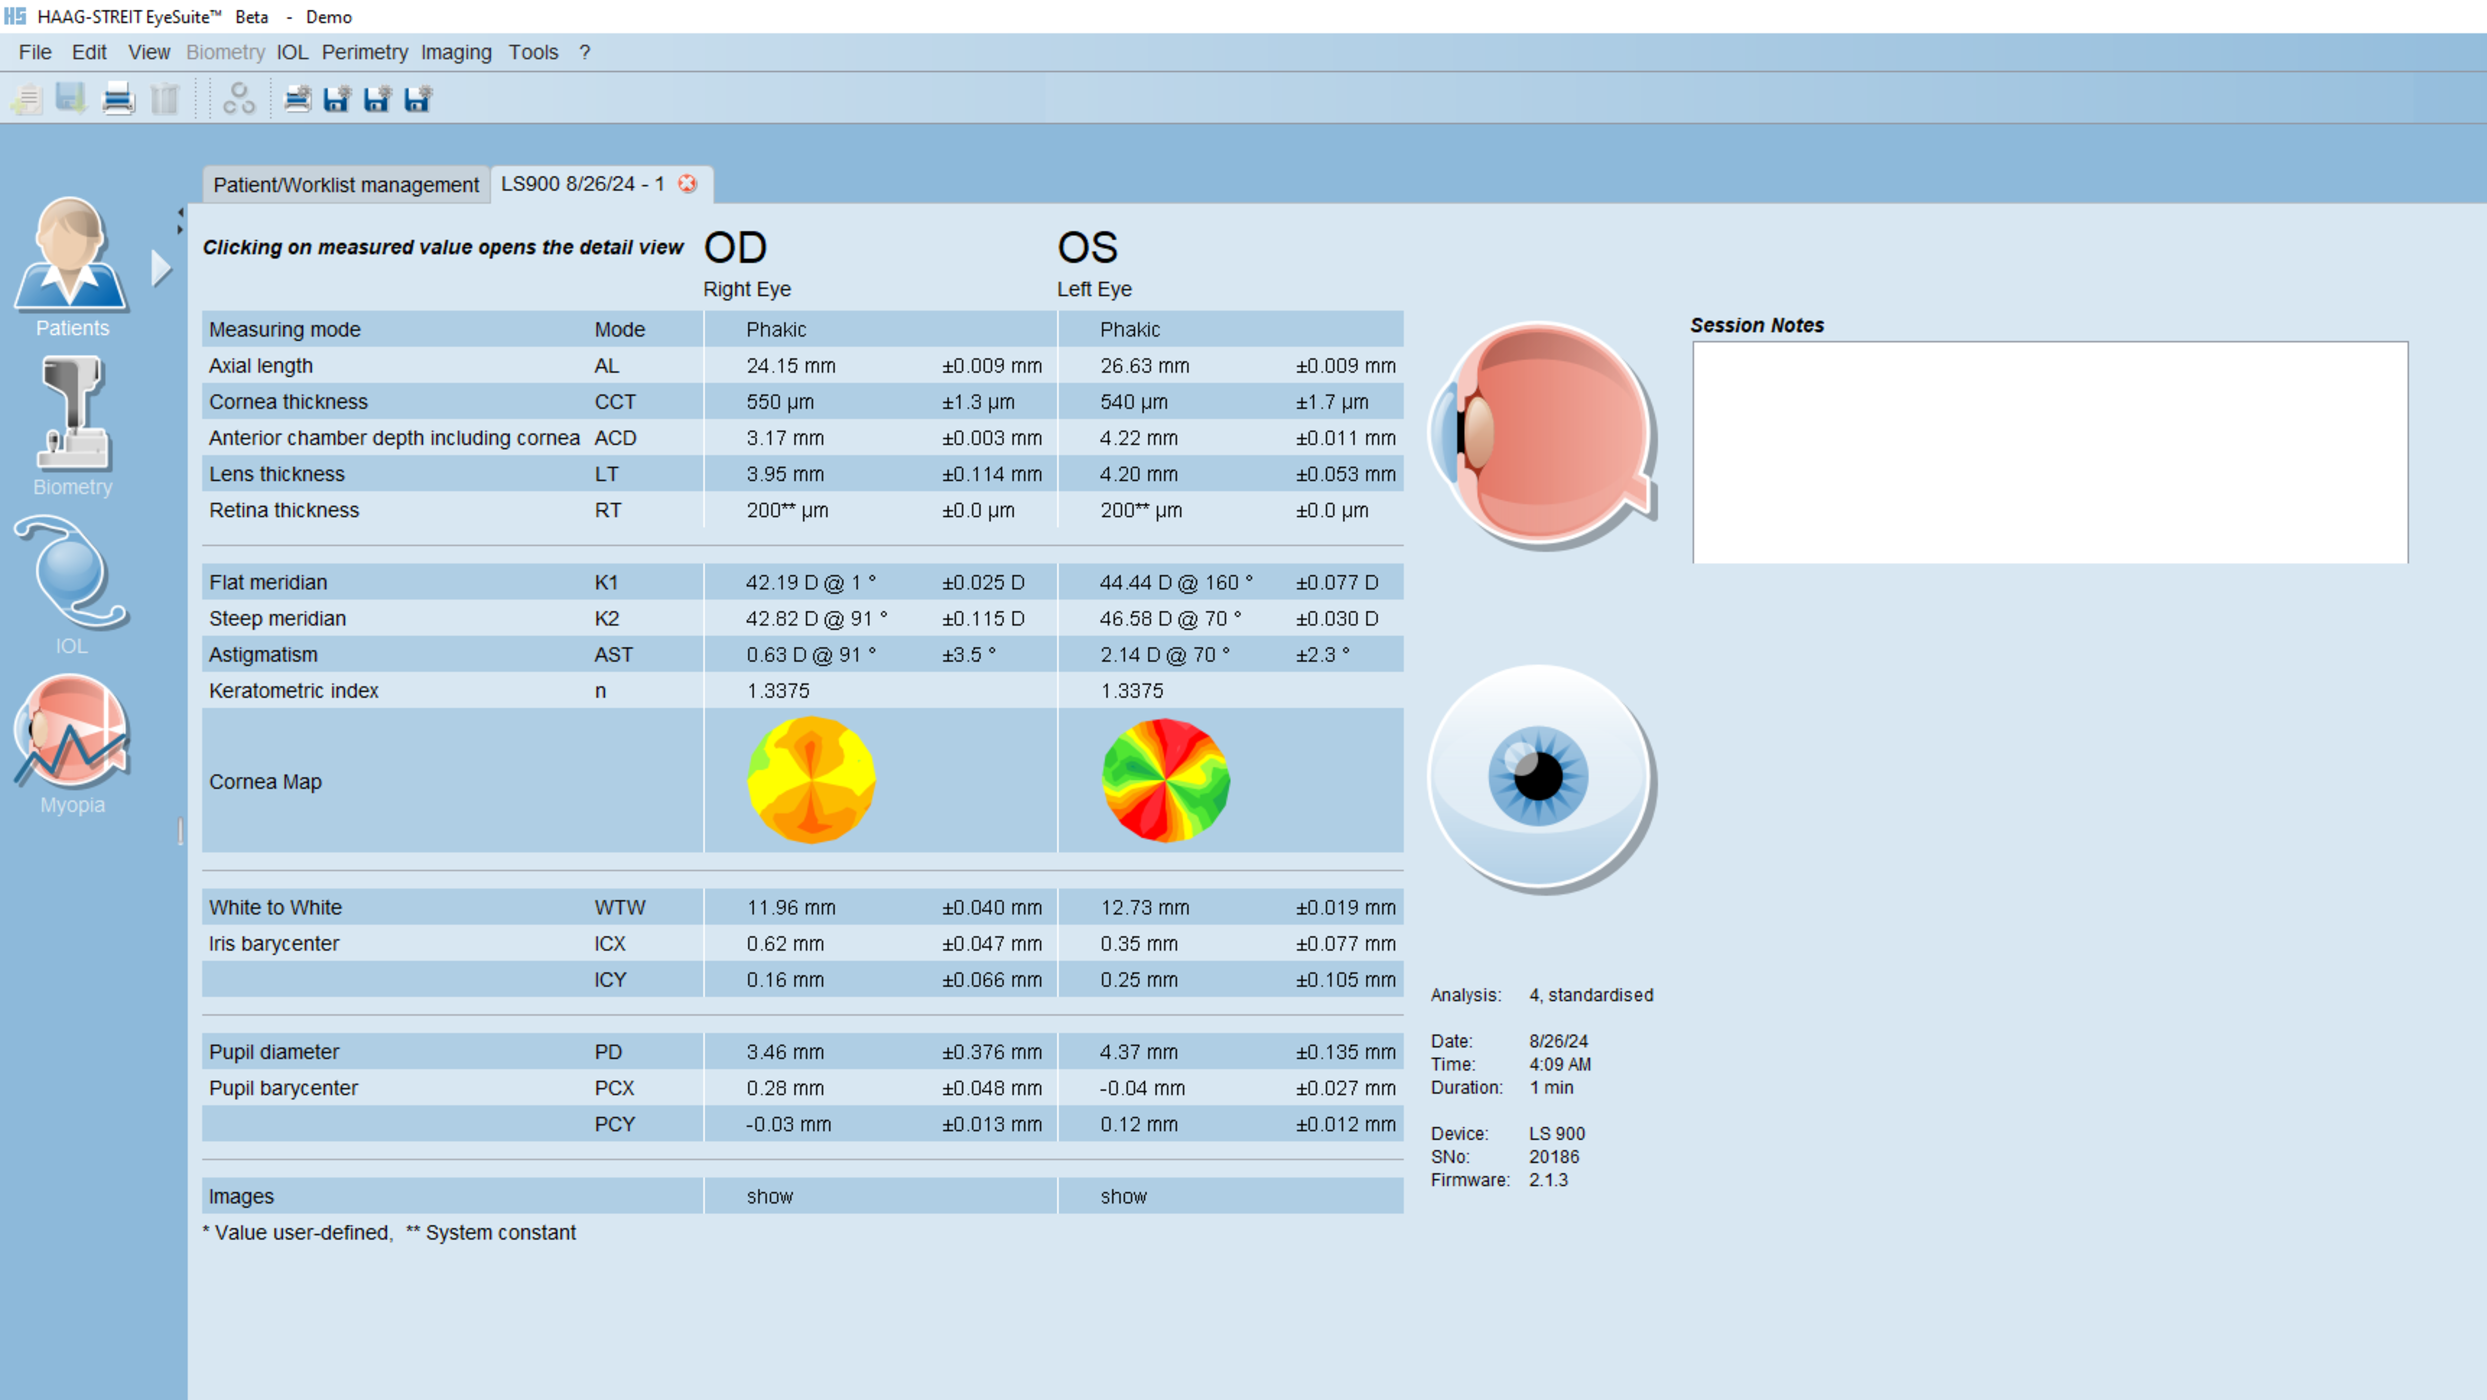Click the last save-with-settings icon
2487x1400 pixels.
417,98
